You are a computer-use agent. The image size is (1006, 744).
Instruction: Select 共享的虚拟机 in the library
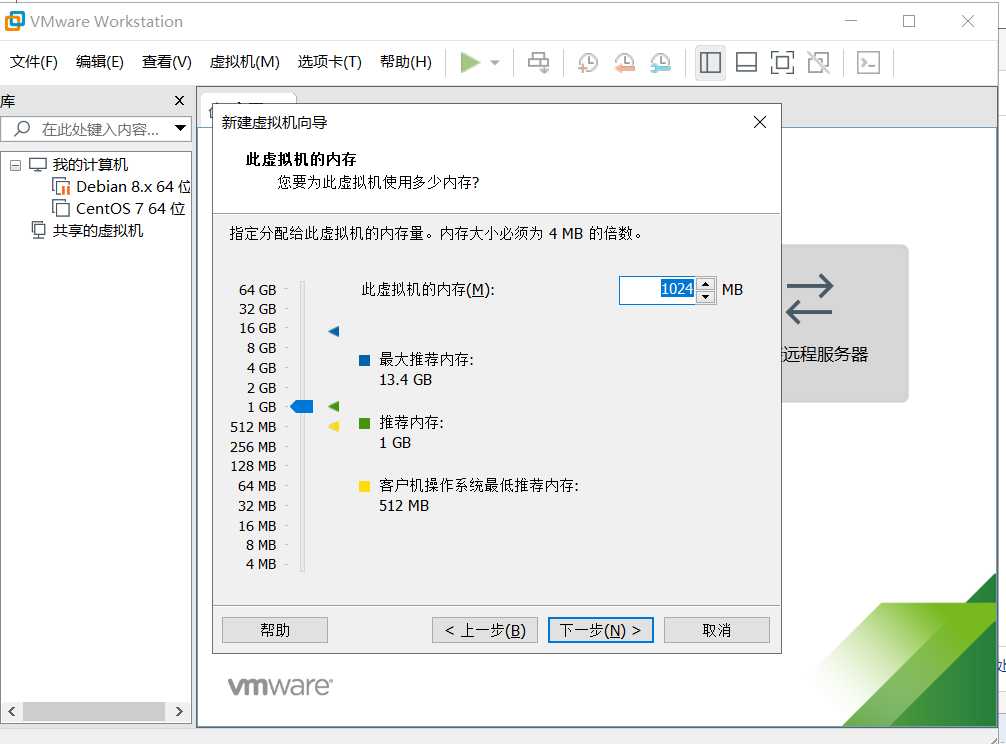(98, 231)
